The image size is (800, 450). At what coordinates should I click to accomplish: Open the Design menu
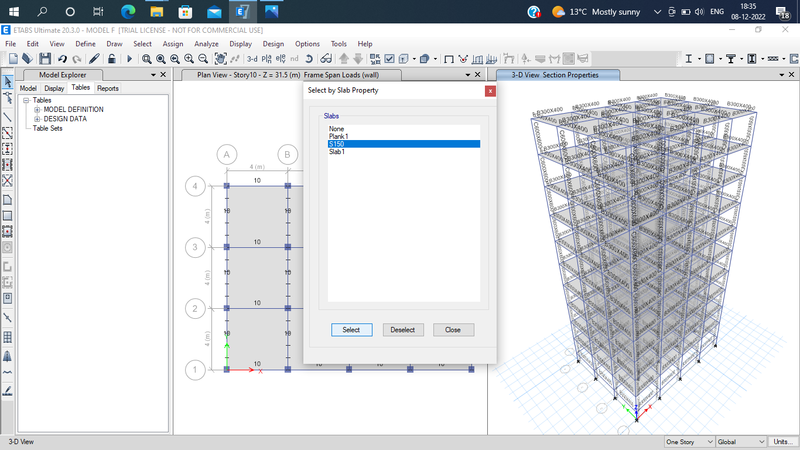point(273,44)
